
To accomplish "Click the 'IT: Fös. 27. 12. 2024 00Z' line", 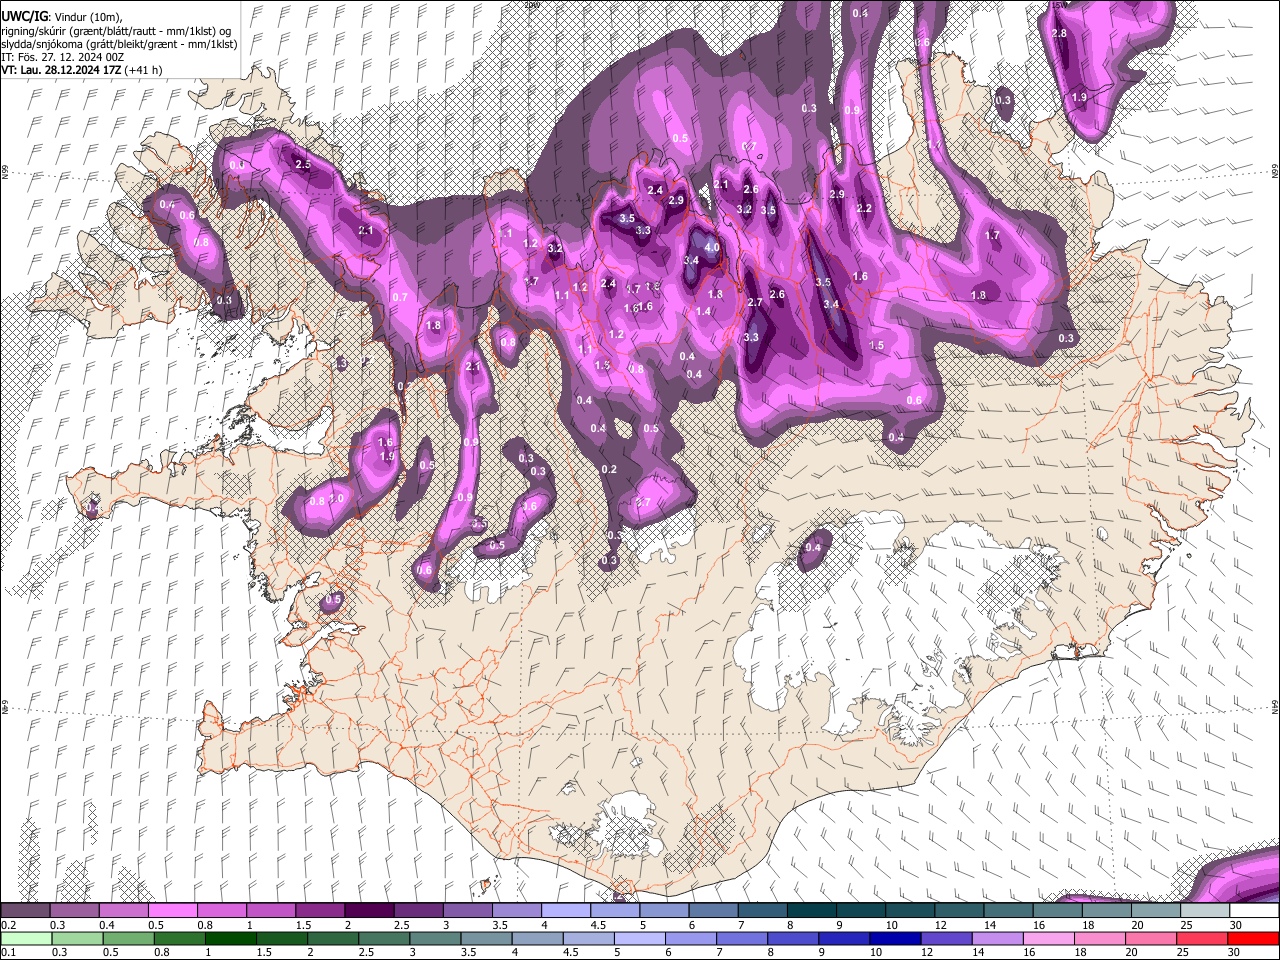I will click(x=63, y=57).
